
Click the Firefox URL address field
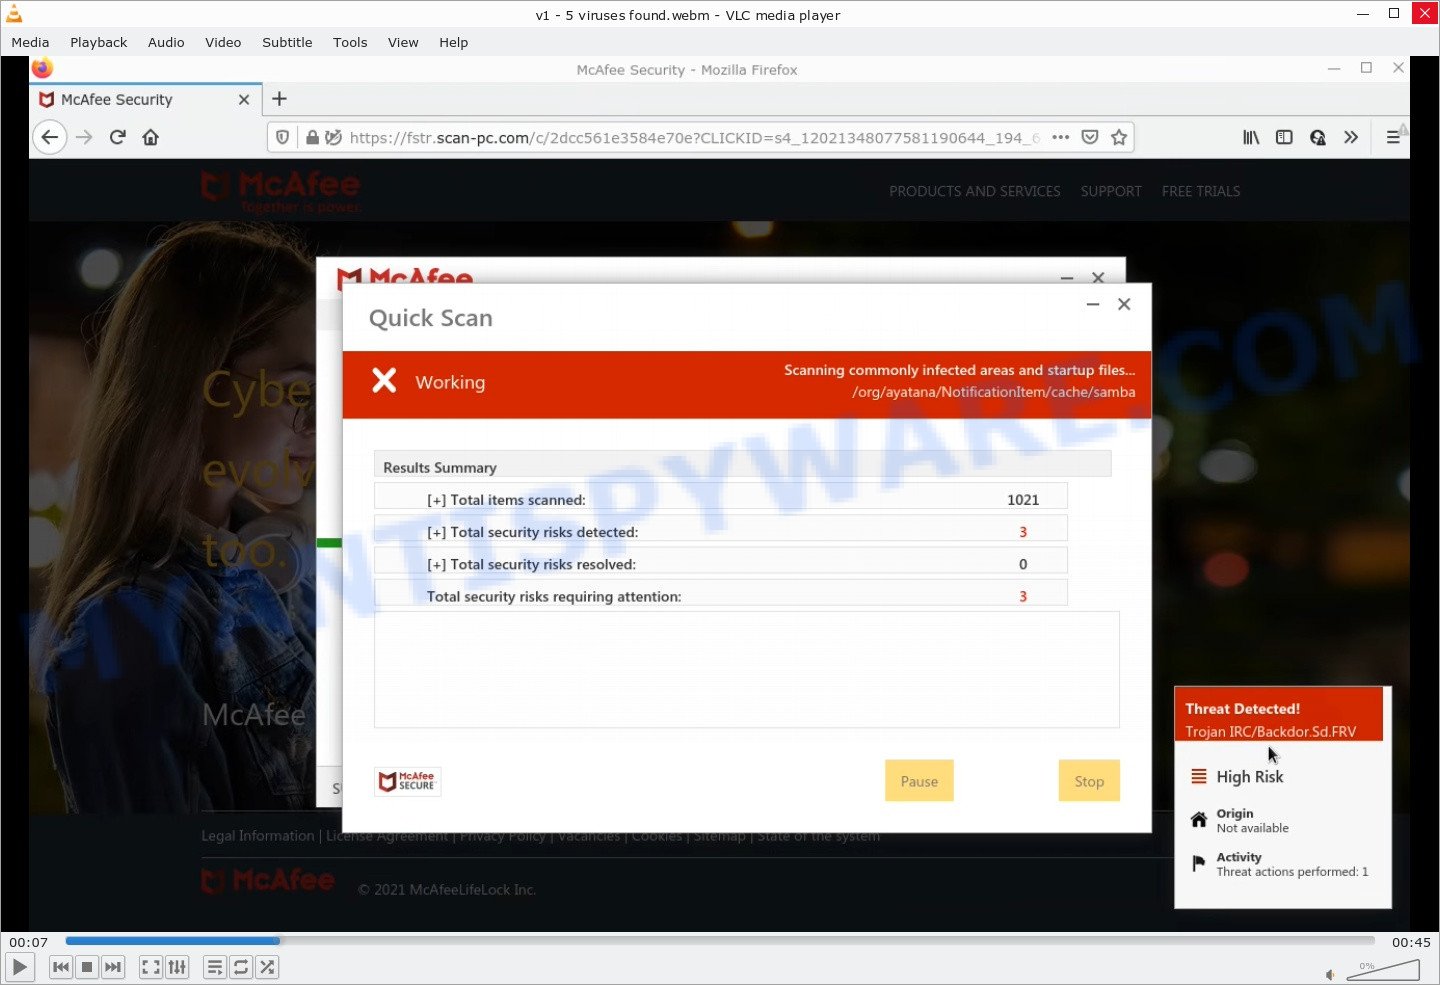click(695, 138)
